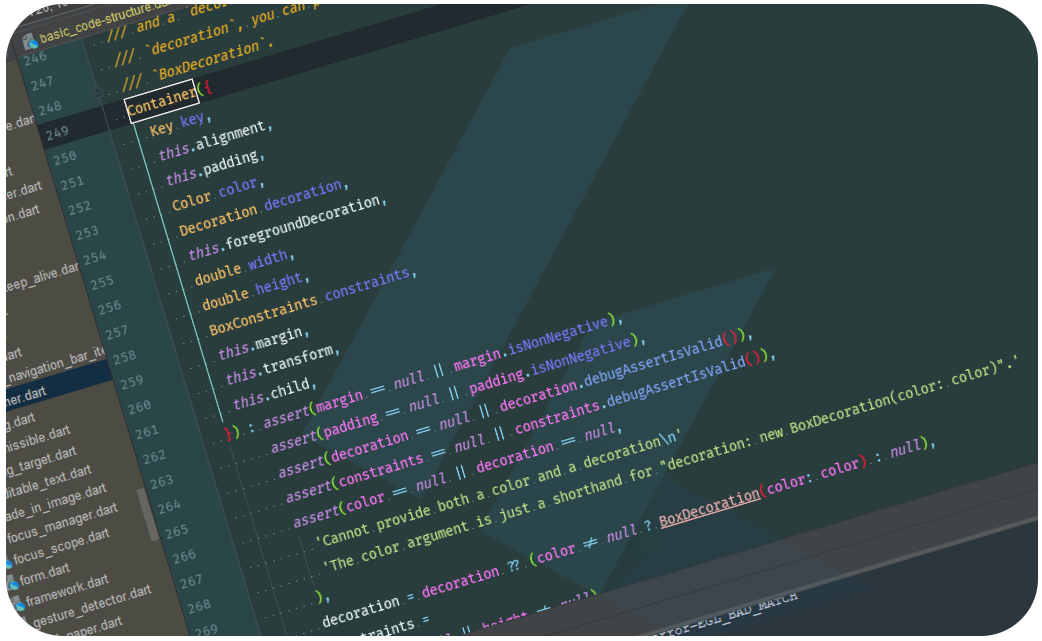The height and width of the screenshot is (641, 1042).
Task: Click the '/// `BoxDecoration`.' comment line
Action: [198, 64]
